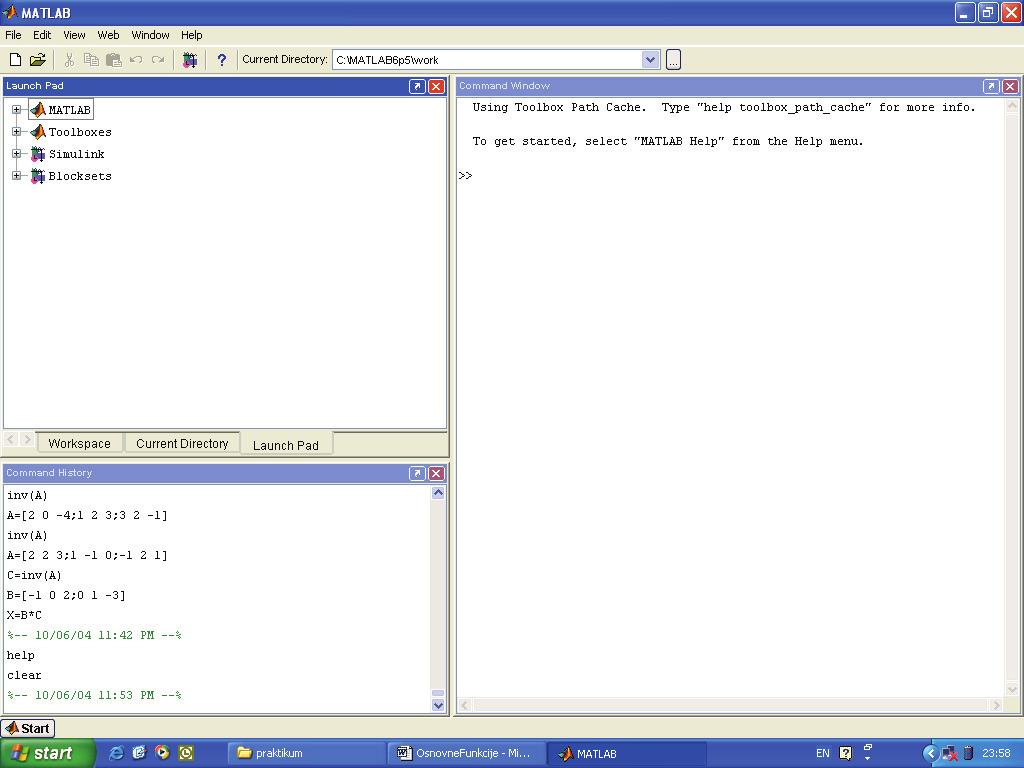Select the MATLAB item in Launch Pad

coord(61,110)
